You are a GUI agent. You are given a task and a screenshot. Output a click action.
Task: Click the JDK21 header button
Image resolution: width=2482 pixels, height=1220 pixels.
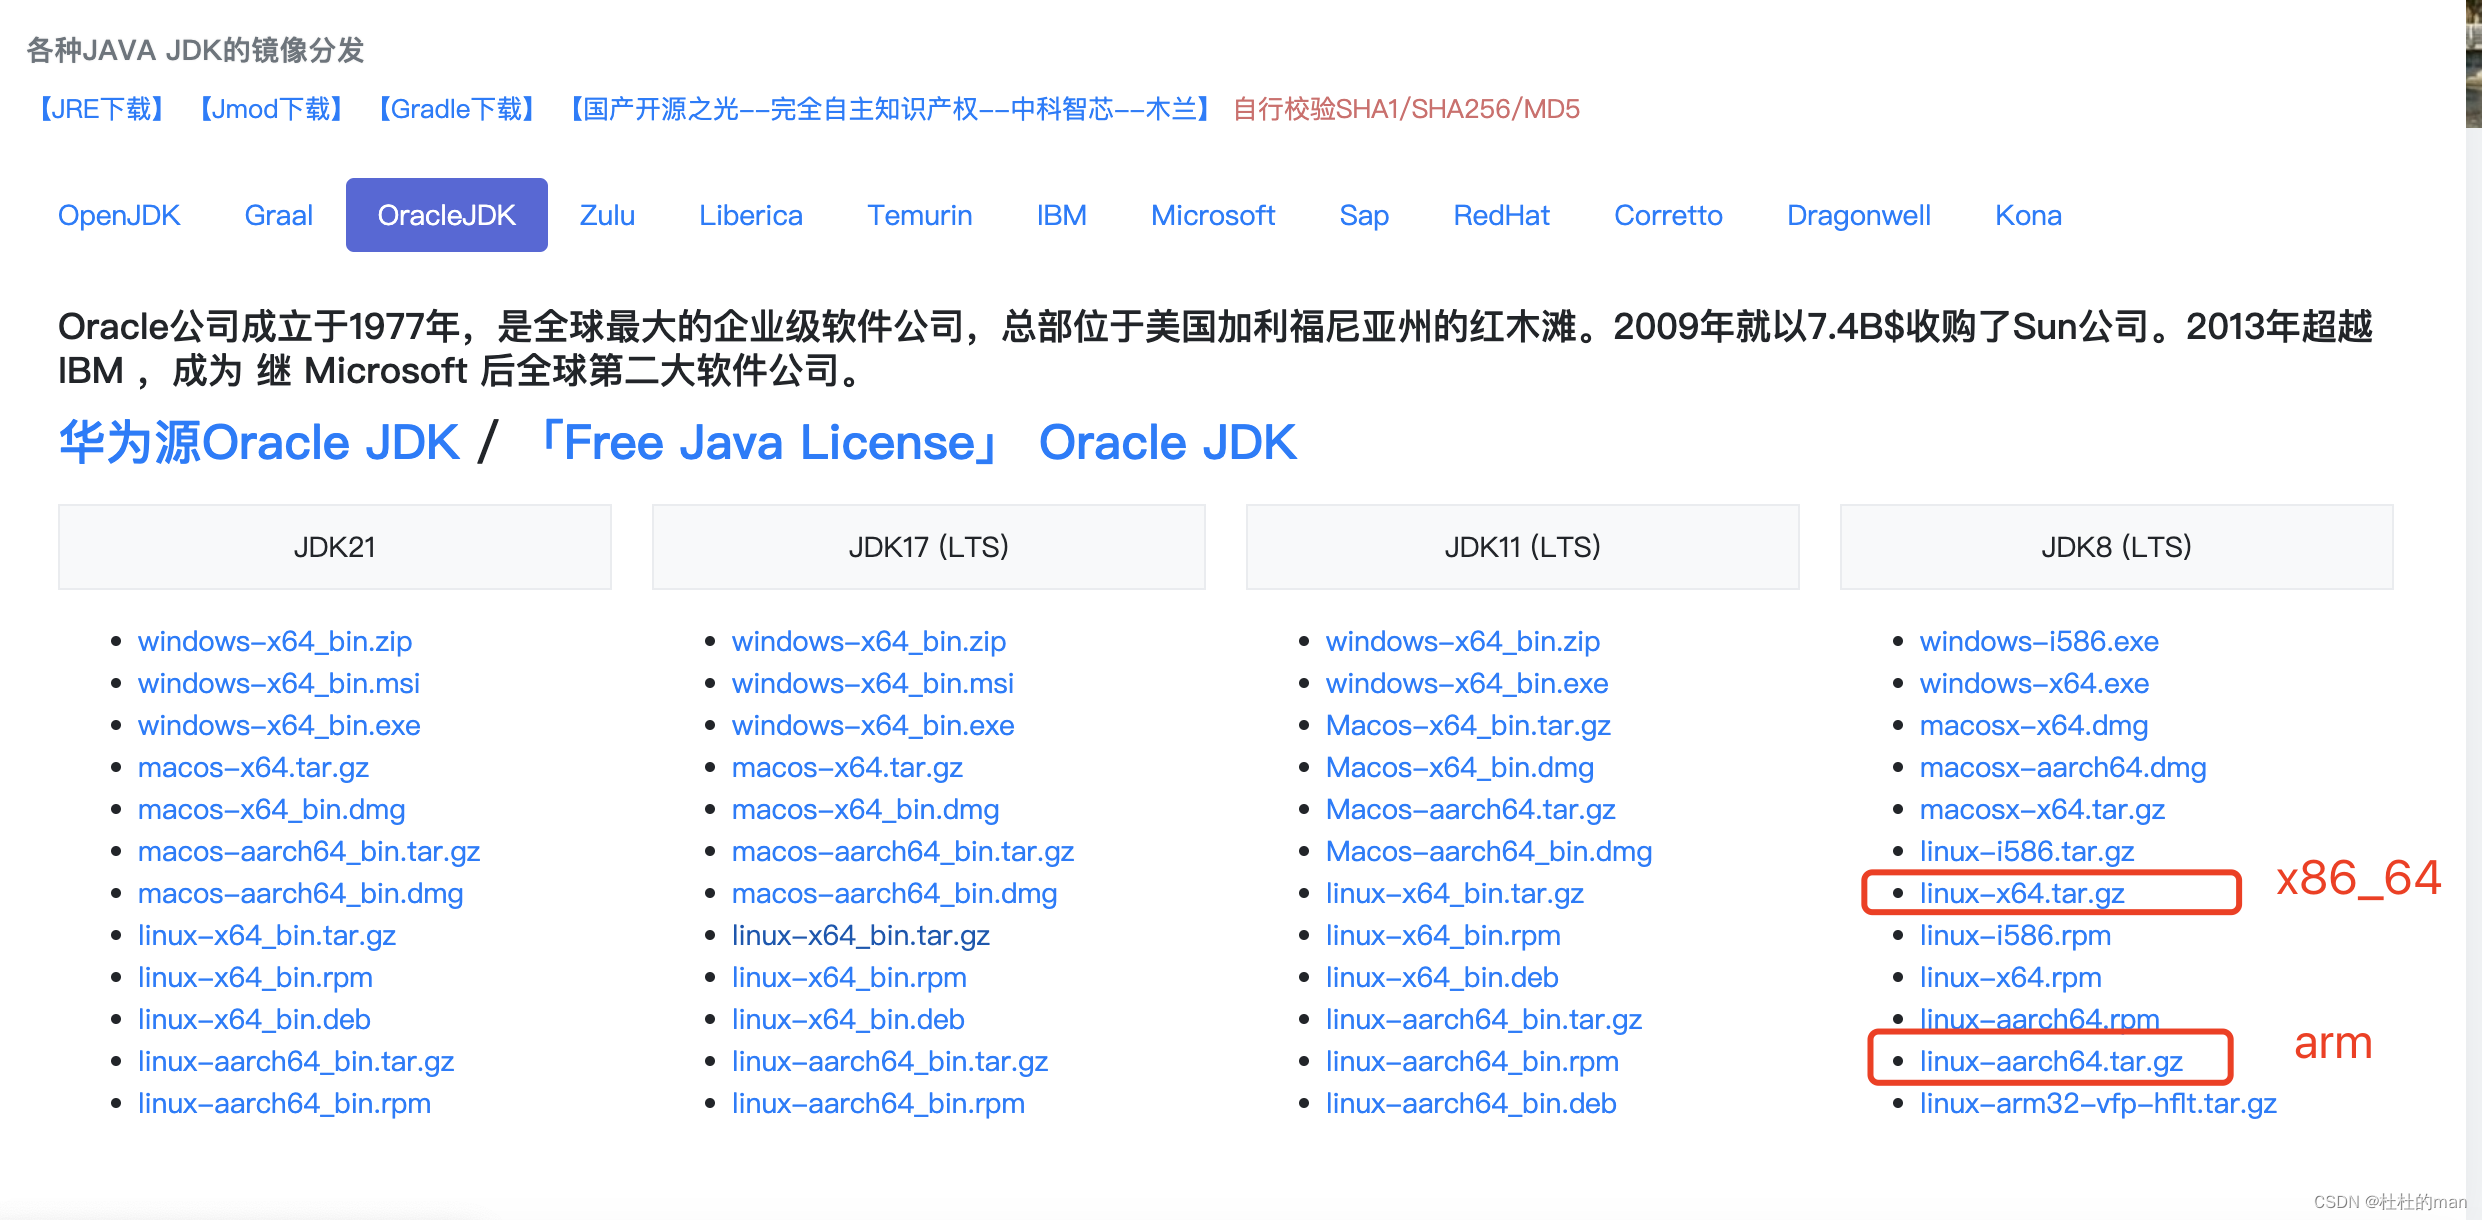334,547
